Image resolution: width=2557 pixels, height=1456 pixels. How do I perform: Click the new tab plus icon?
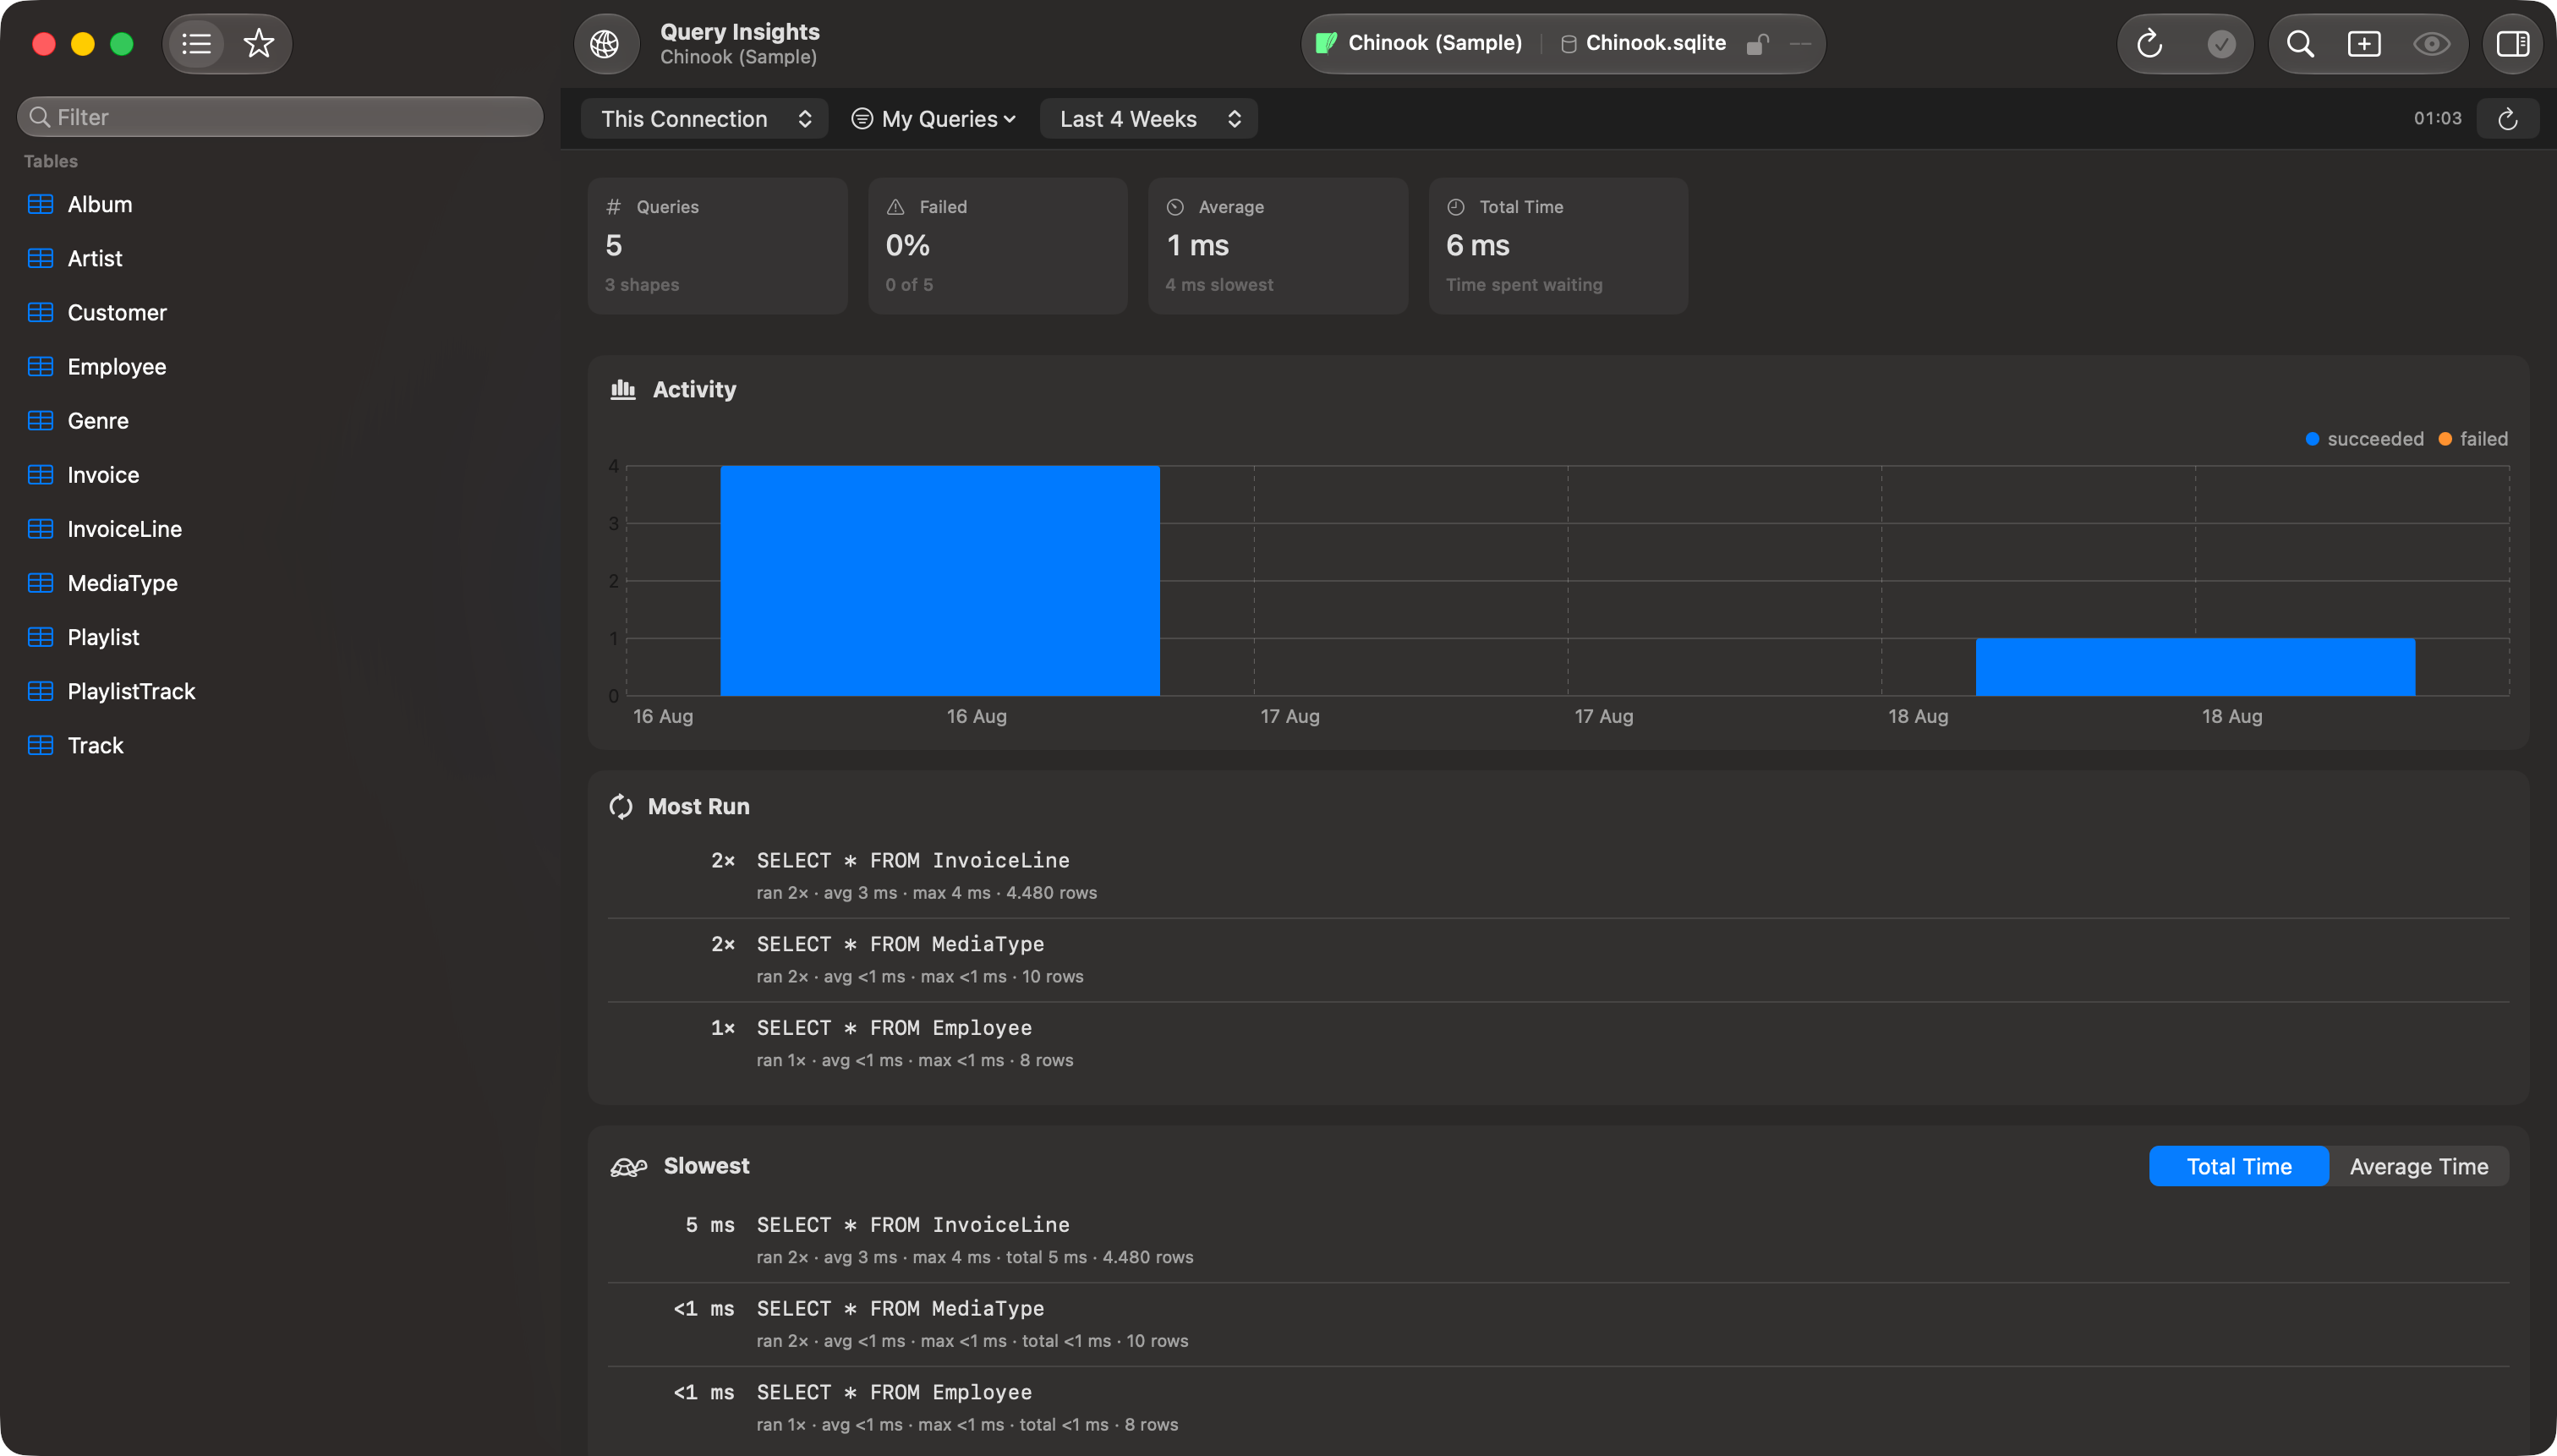(2364, 44)
